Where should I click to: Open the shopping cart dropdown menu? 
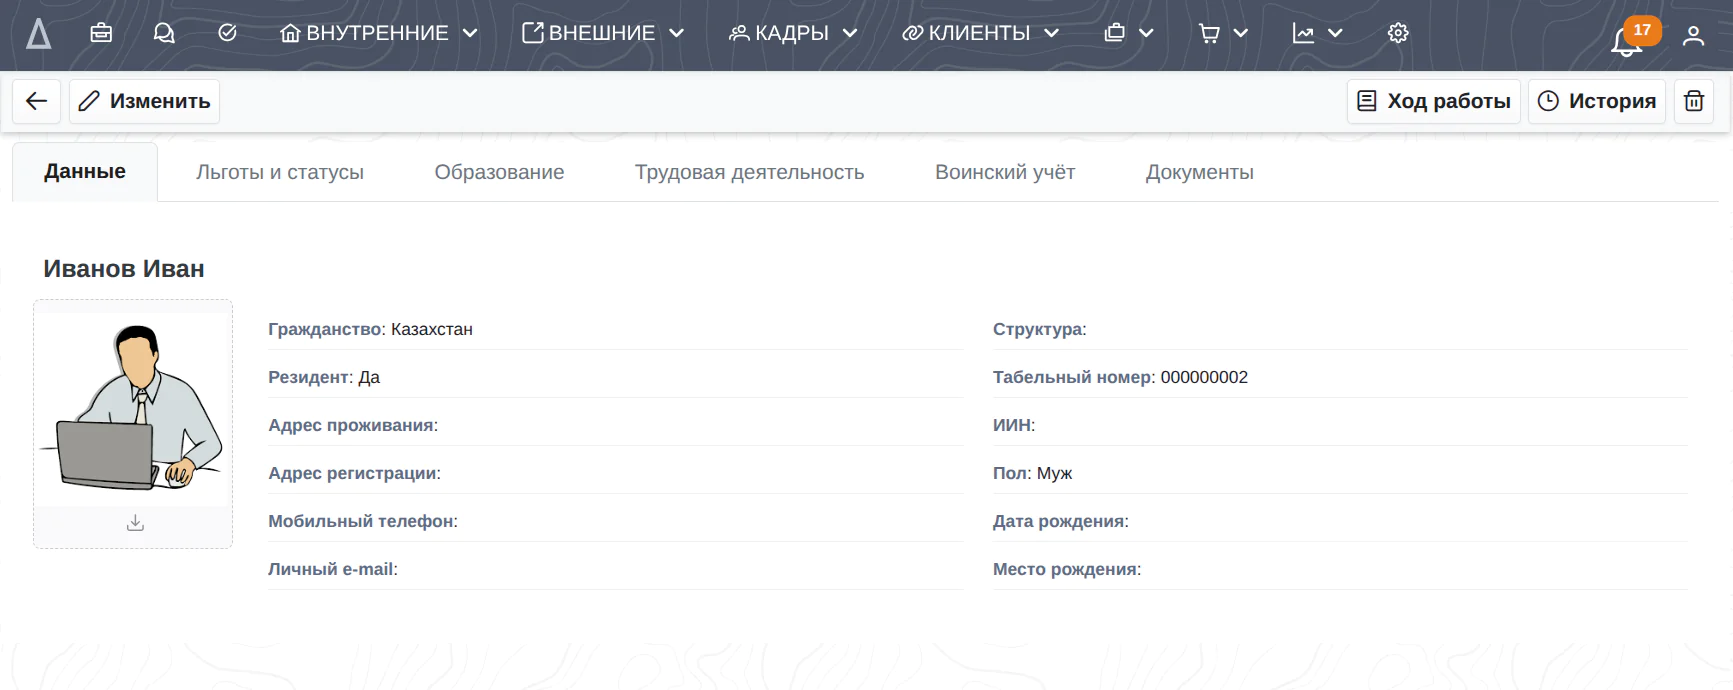1223,33
